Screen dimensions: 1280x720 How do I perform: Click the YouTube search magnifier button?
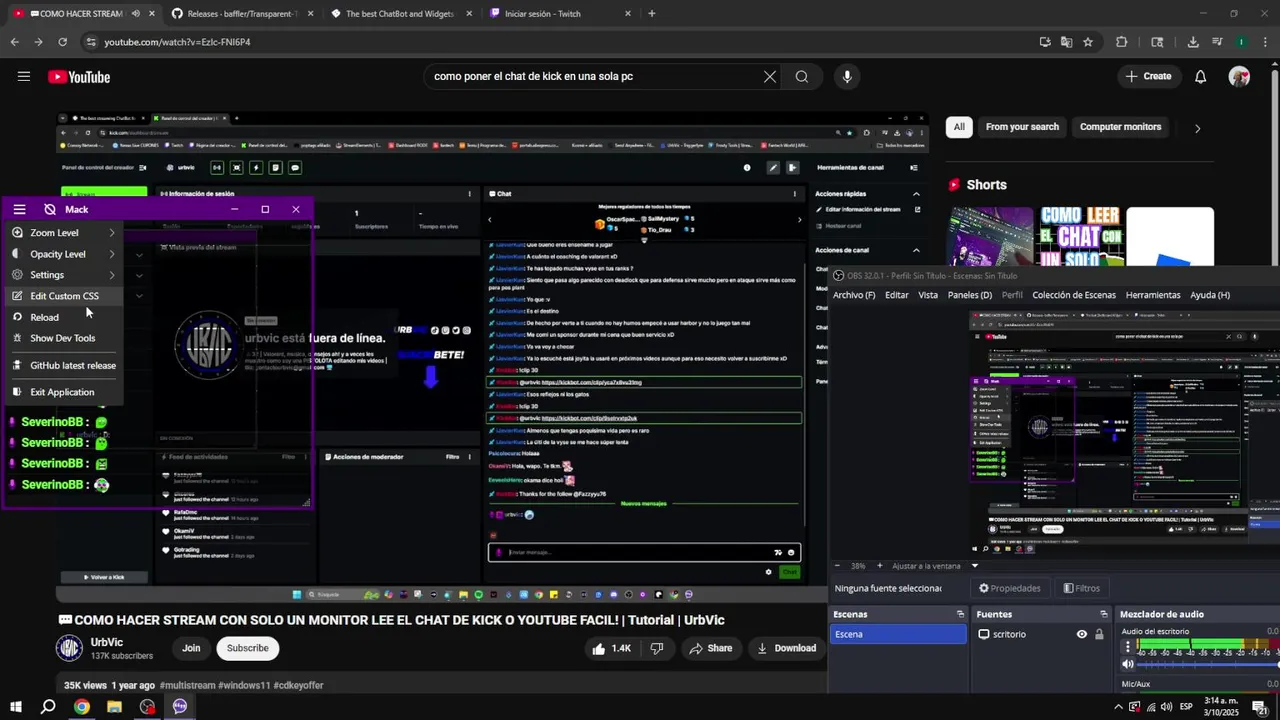click(x=802, y=77)
